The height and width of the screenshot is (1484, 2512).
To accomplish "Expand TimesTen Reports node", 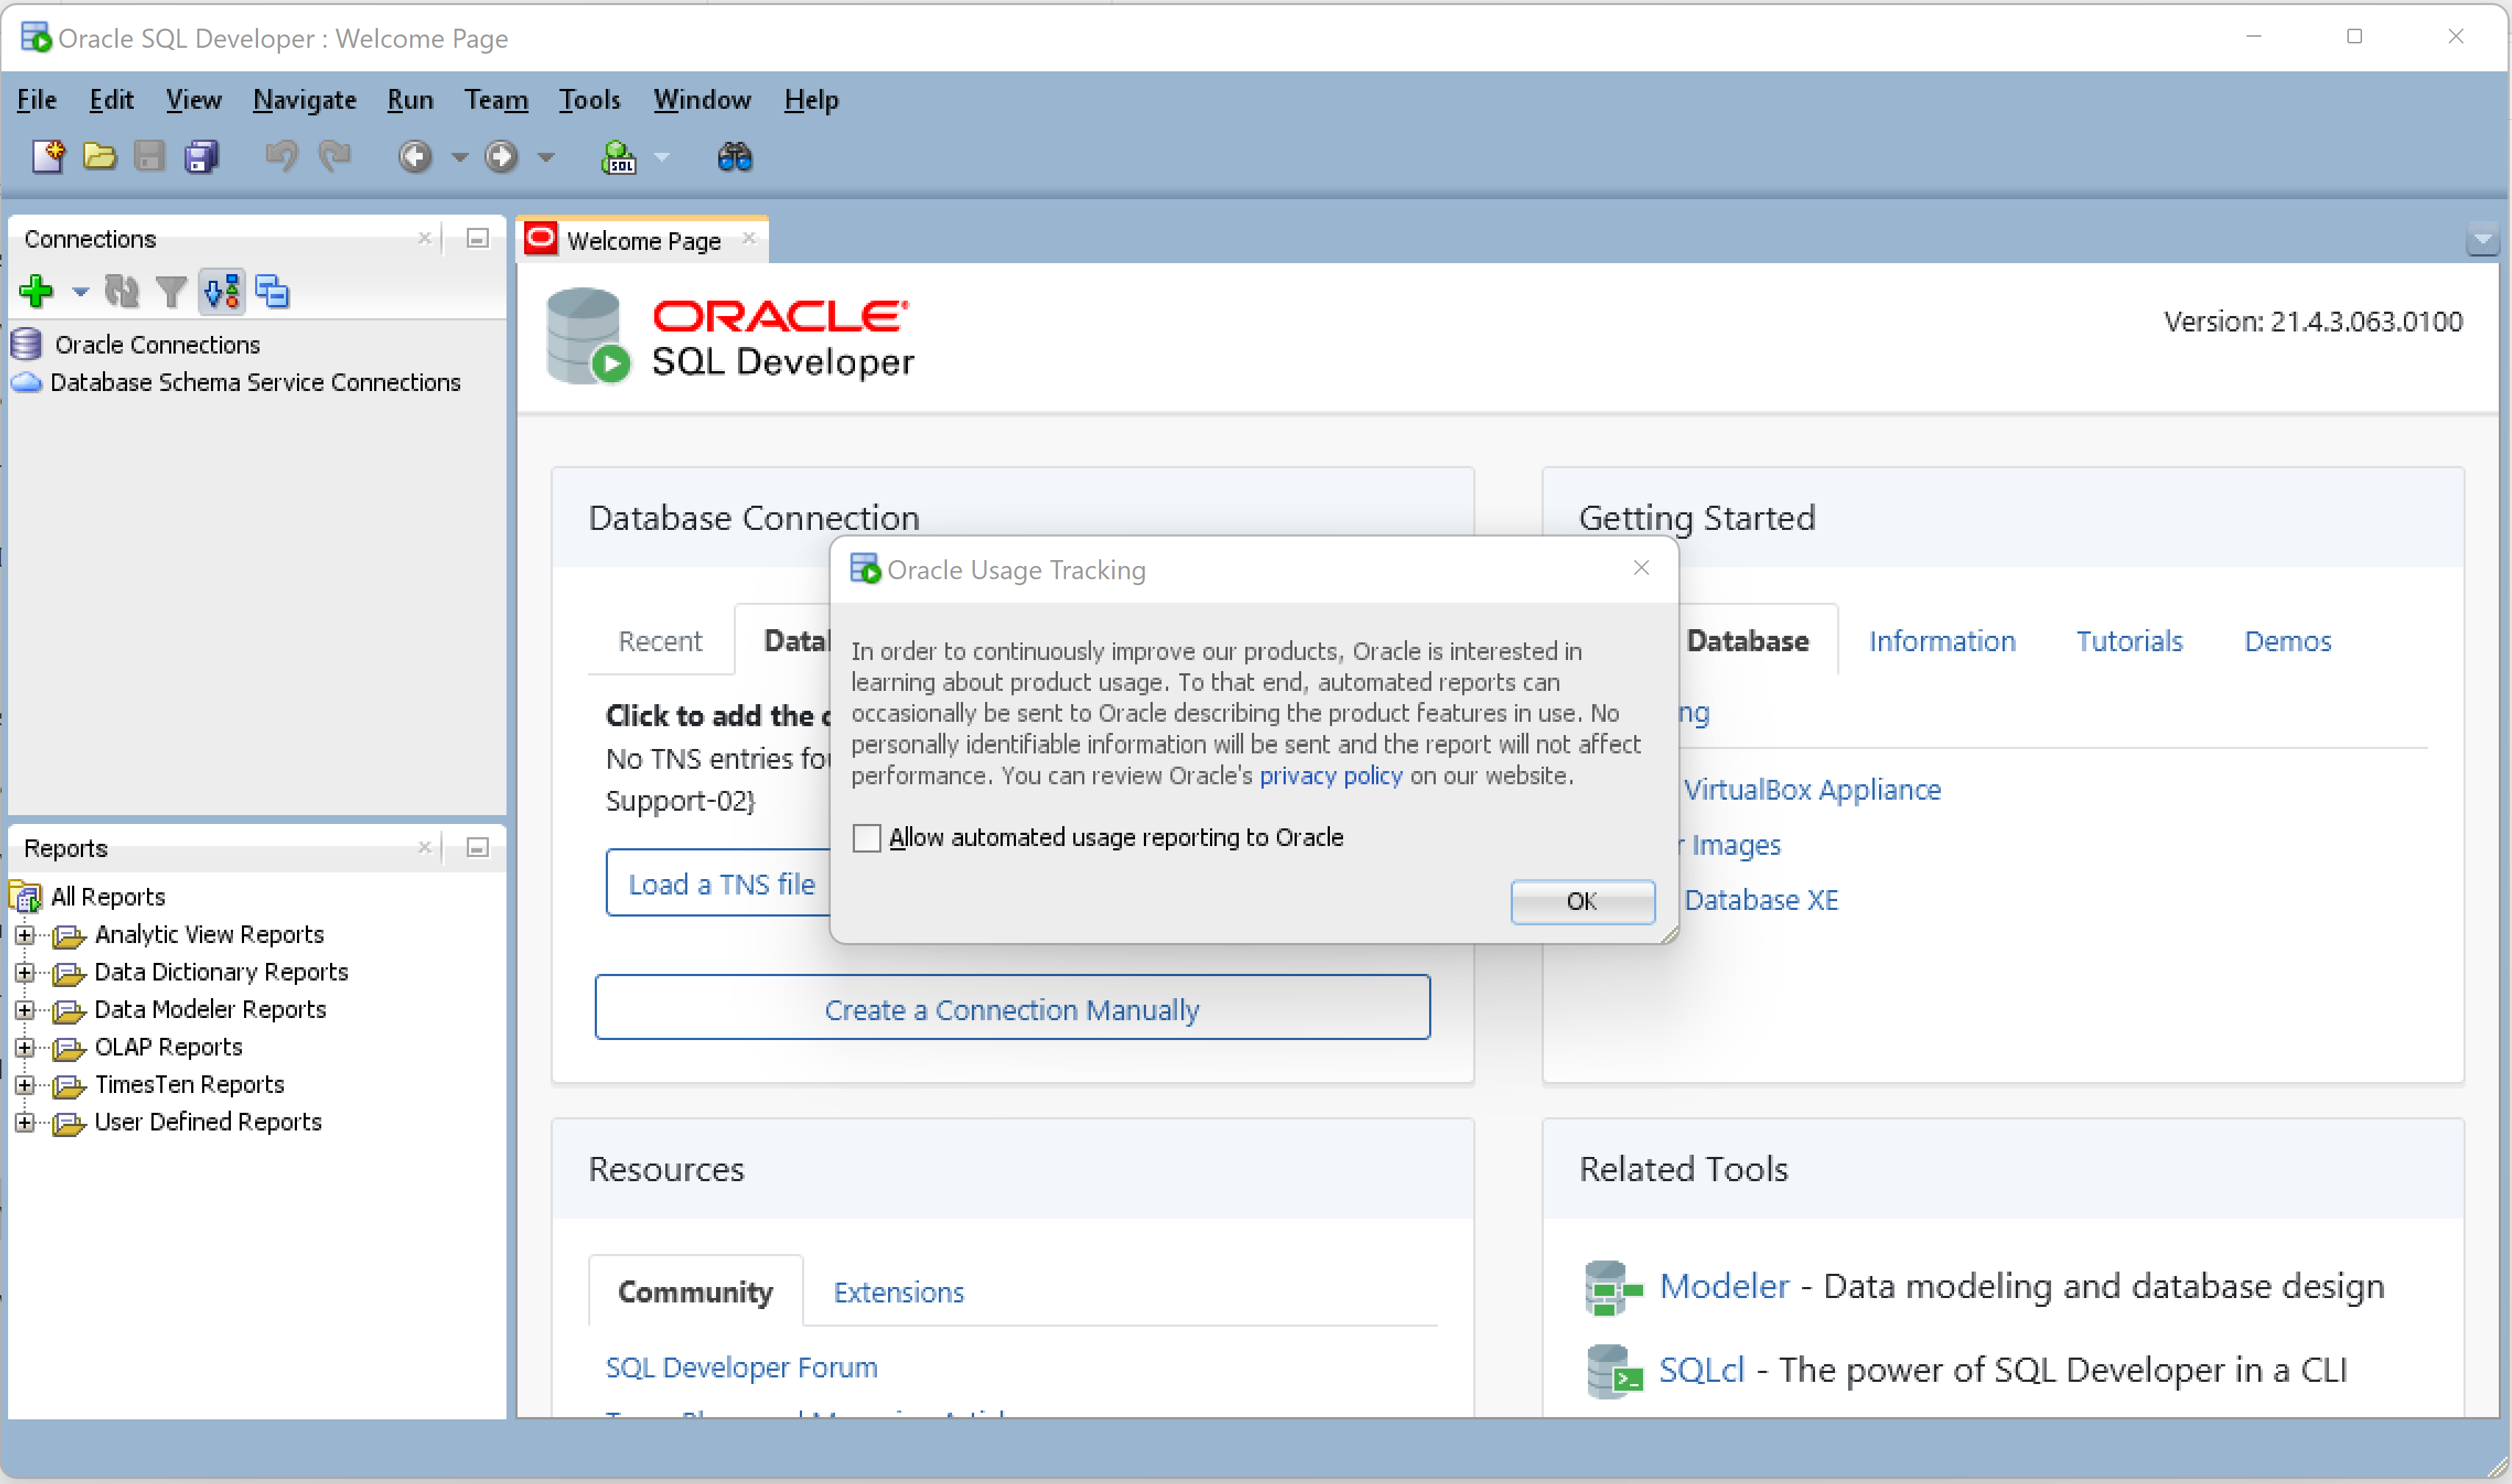I will 25,1085.
